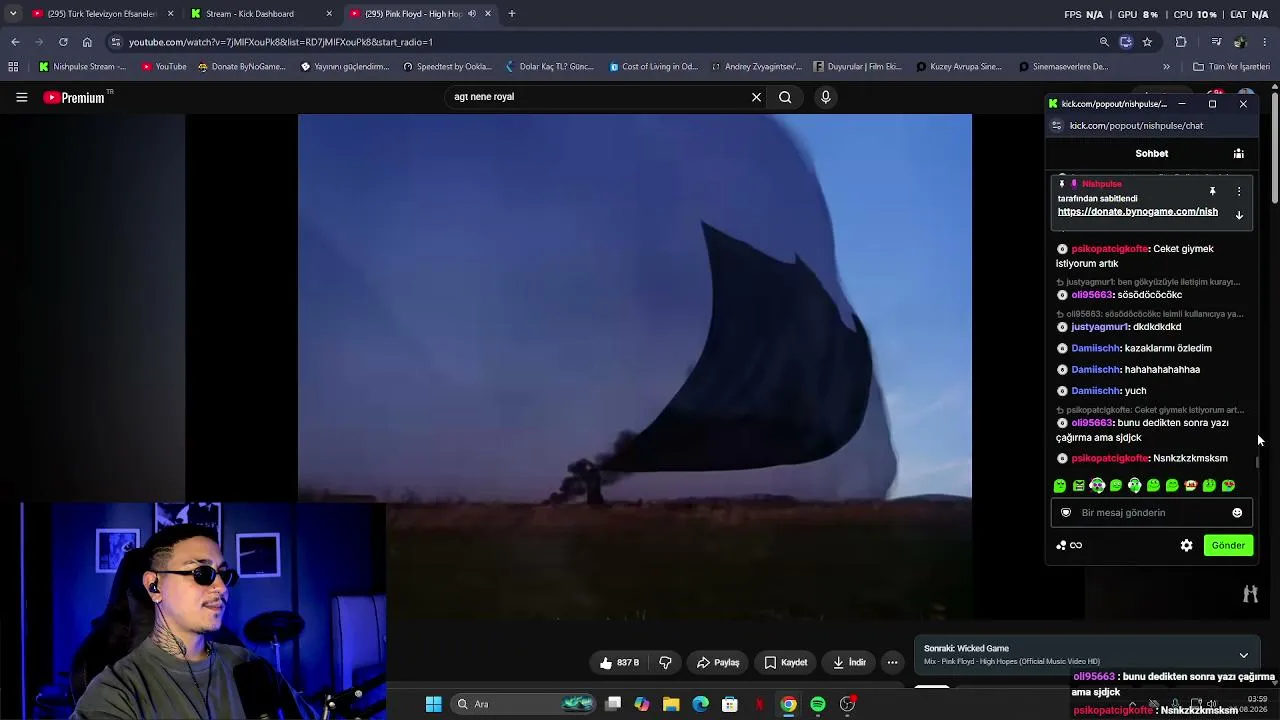Collapse the Sonraki: Wicked Game playlist panel
The image size is (1280, 720).
(x=1243, y=655)
